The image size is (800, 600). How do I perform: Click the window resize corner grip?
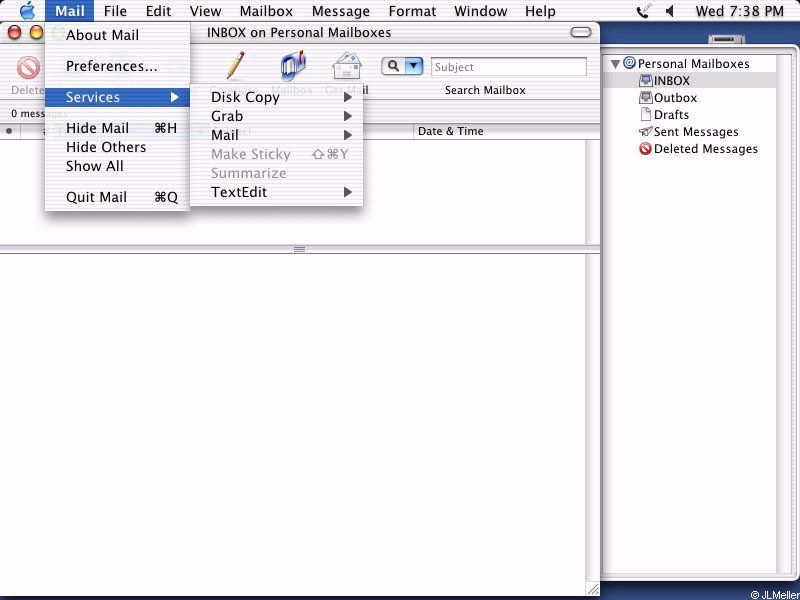click(592, 589)
